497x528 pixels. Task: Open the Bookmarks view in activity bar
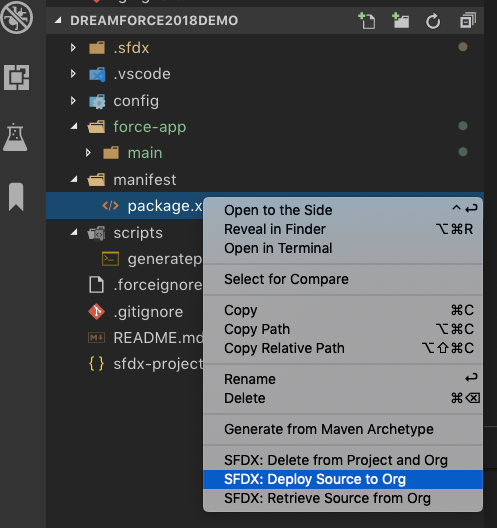pos(16,197)
